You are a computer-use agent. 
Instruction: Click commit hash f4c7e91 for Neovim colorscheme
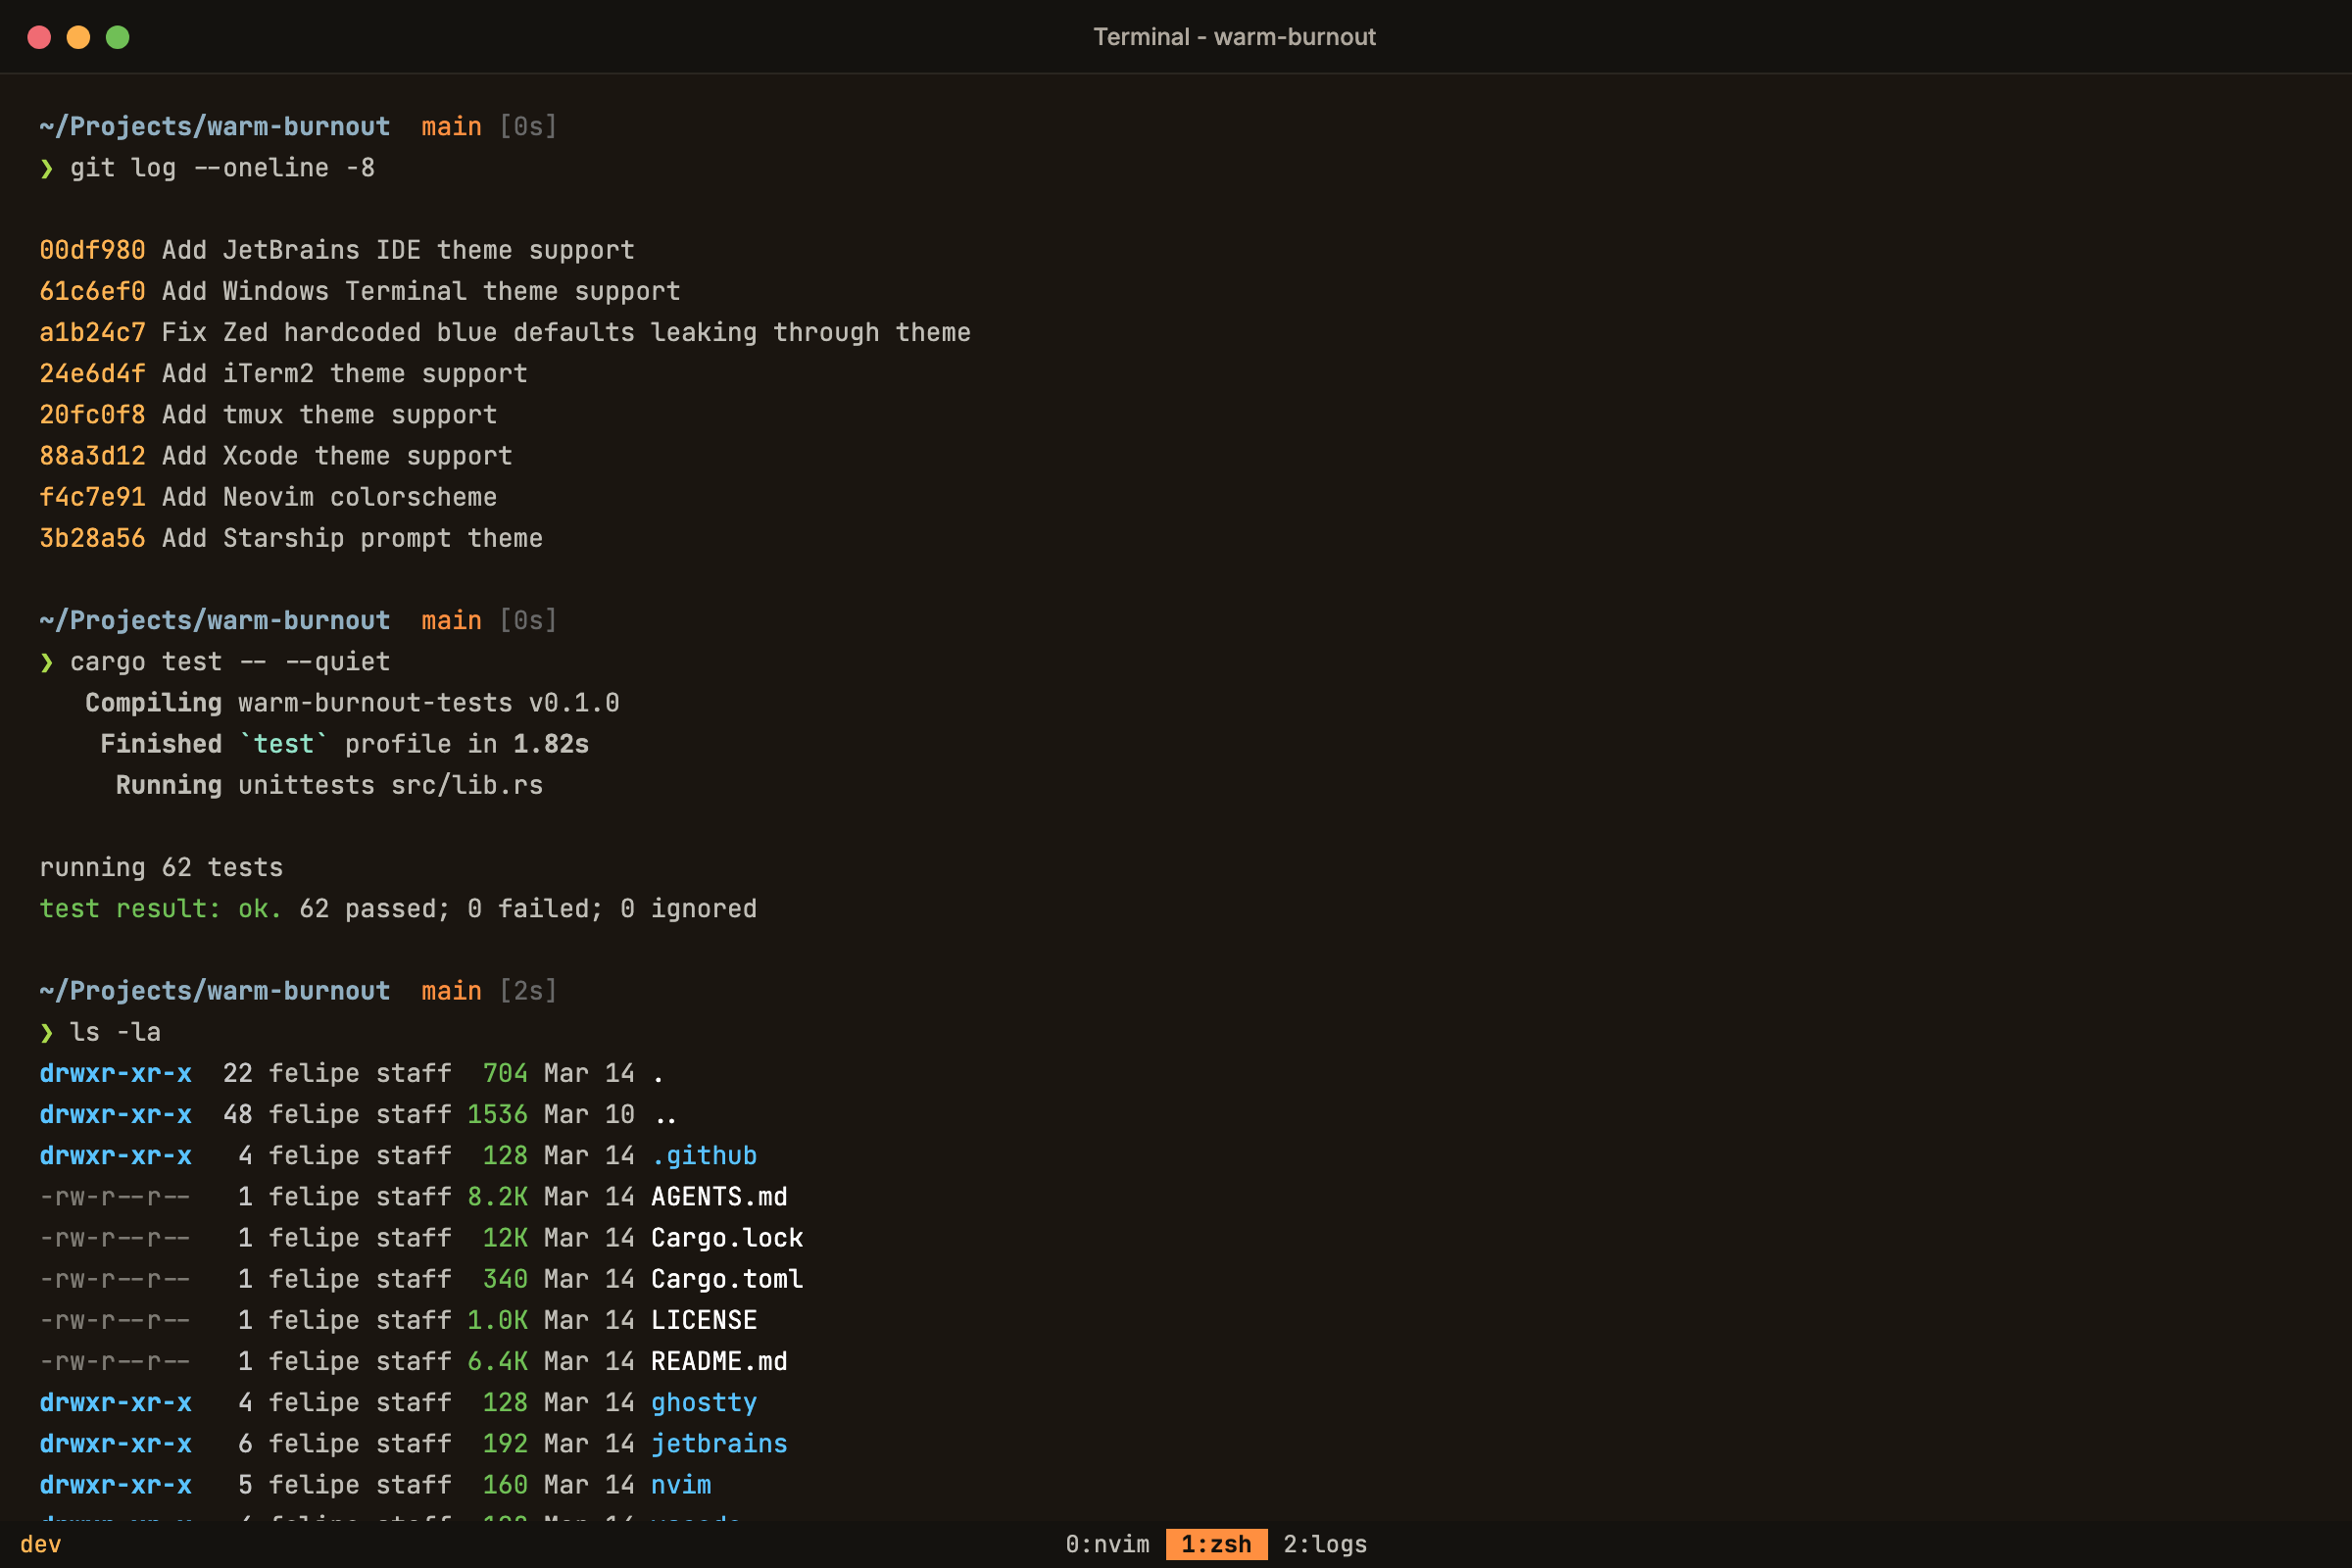coord(92,497)
